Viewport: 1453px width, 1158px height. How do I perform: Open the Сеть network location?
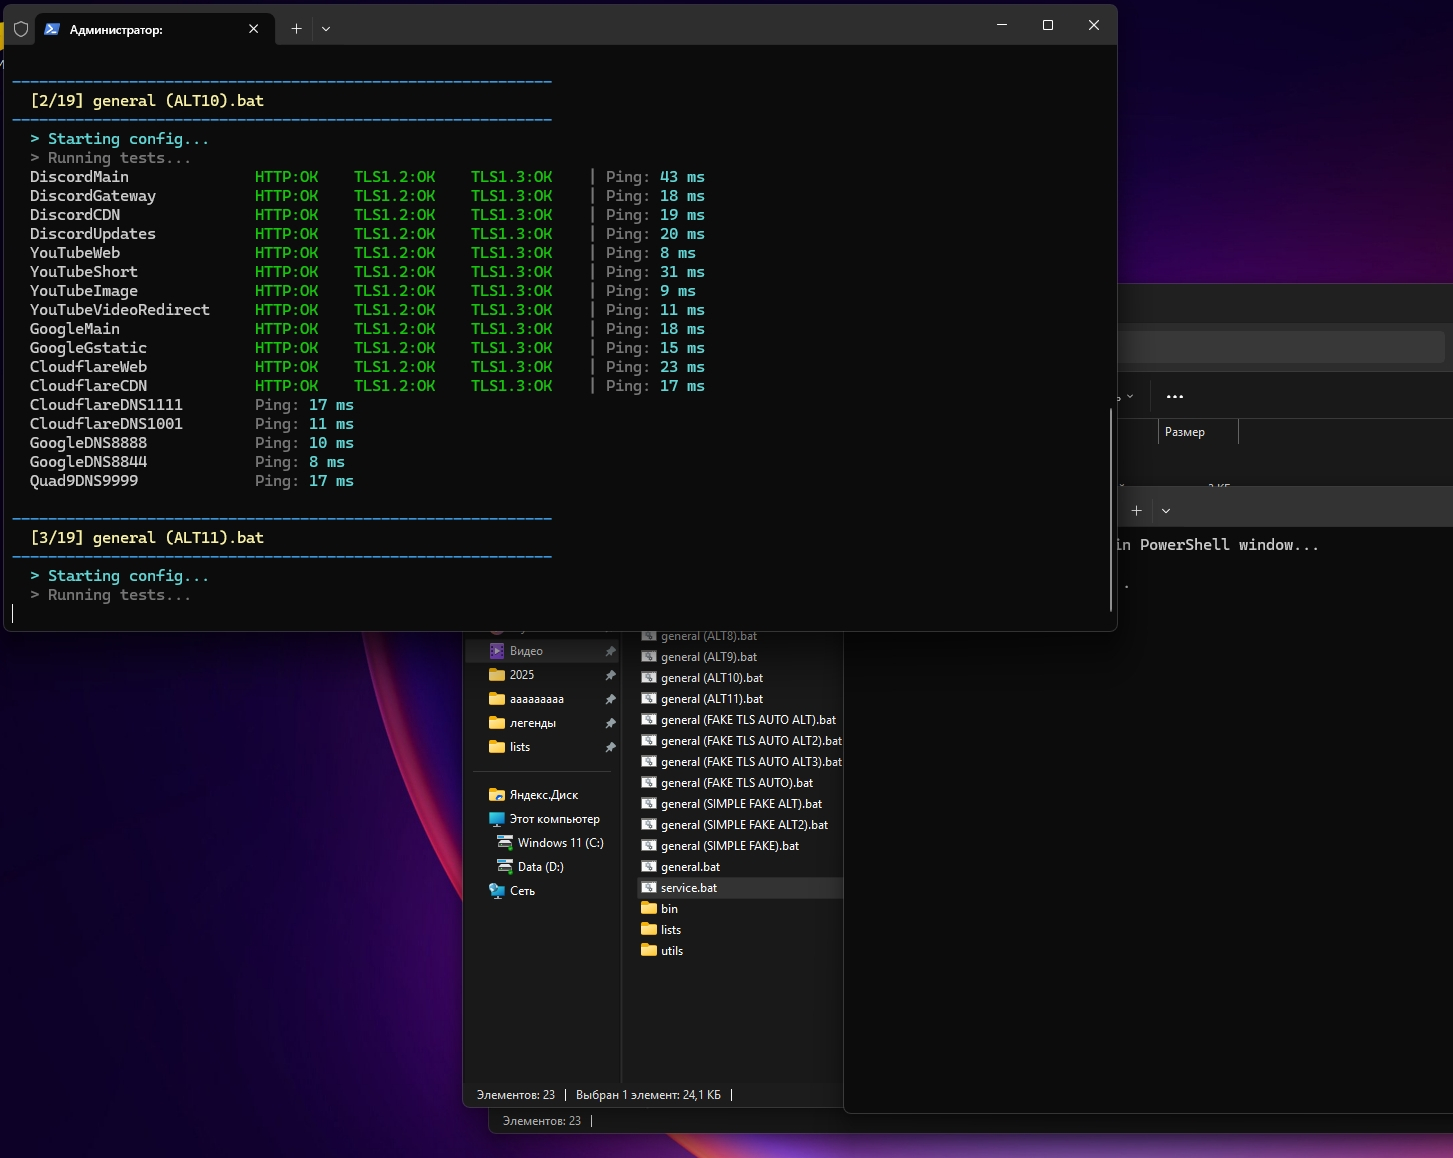[x=522, y=891]
